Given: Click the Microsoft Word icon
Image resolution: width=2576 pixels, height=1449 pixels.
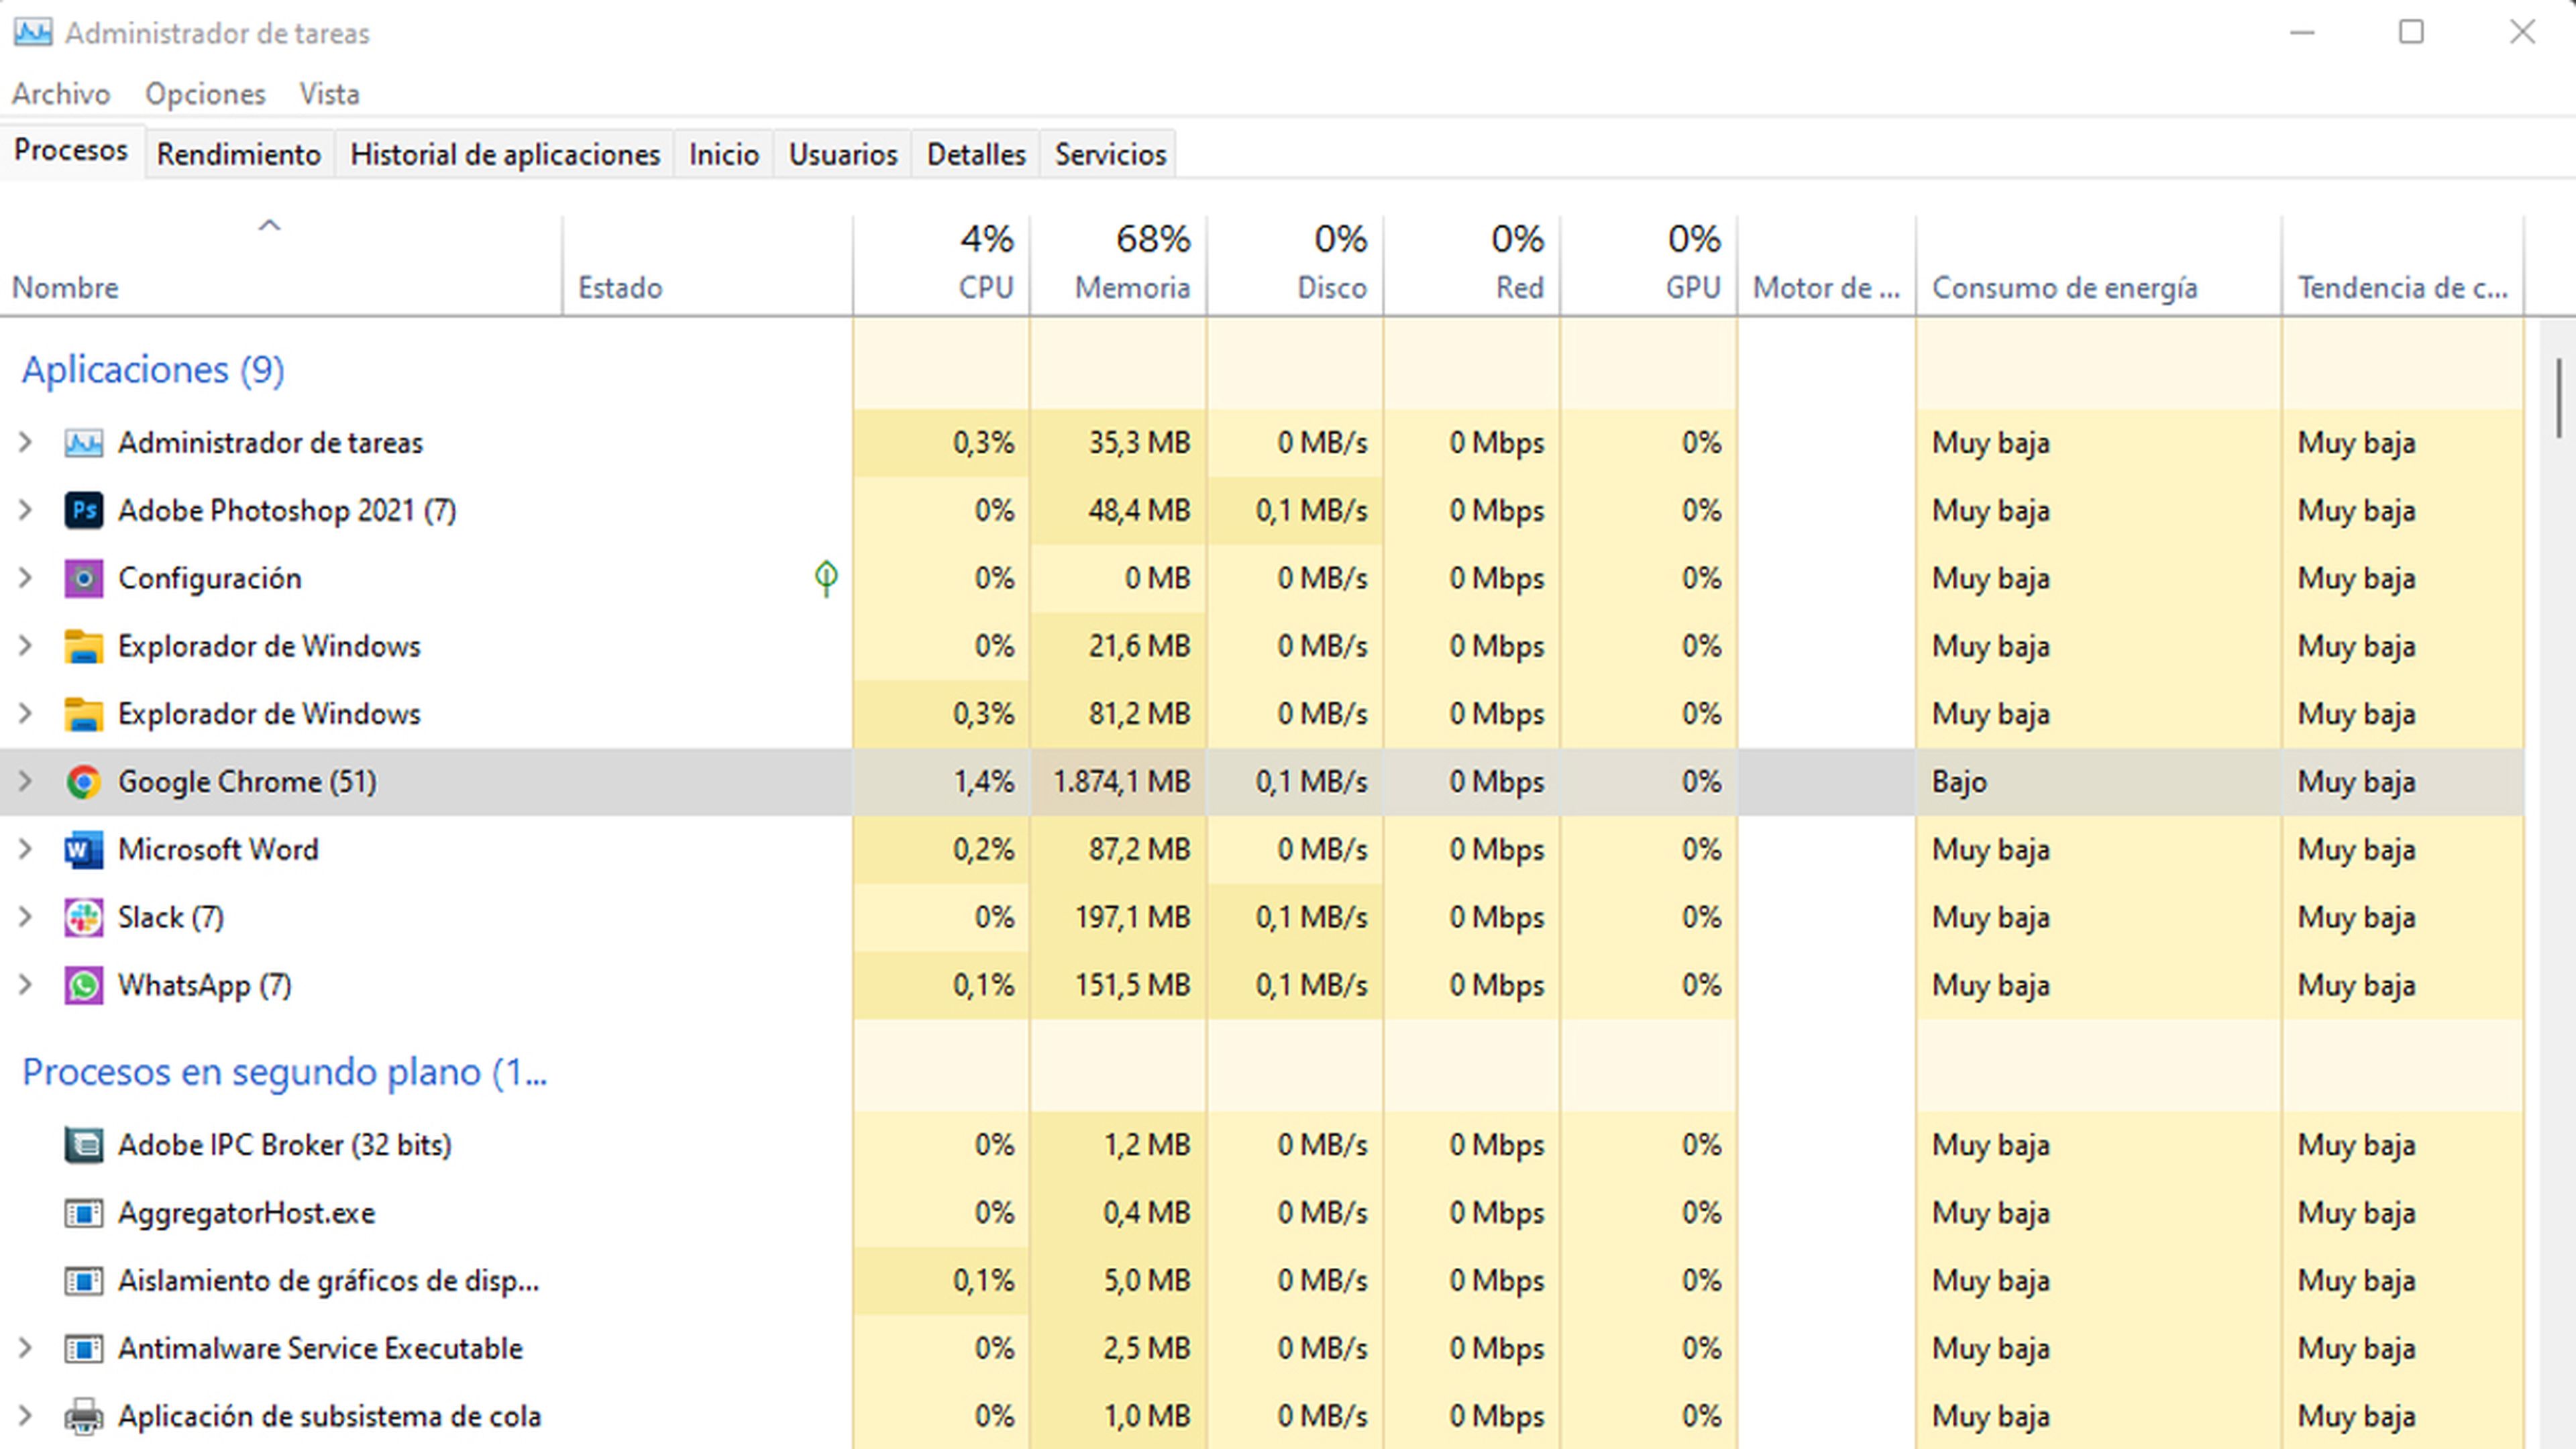Looking at the screenshot, I should point(83,850).
